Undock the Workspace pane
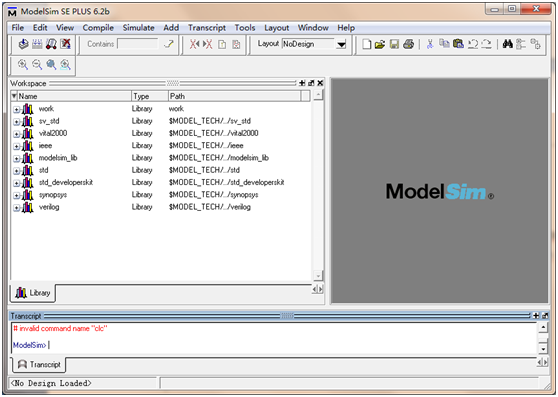Screen dimensions: 558x397 point(311,83)
